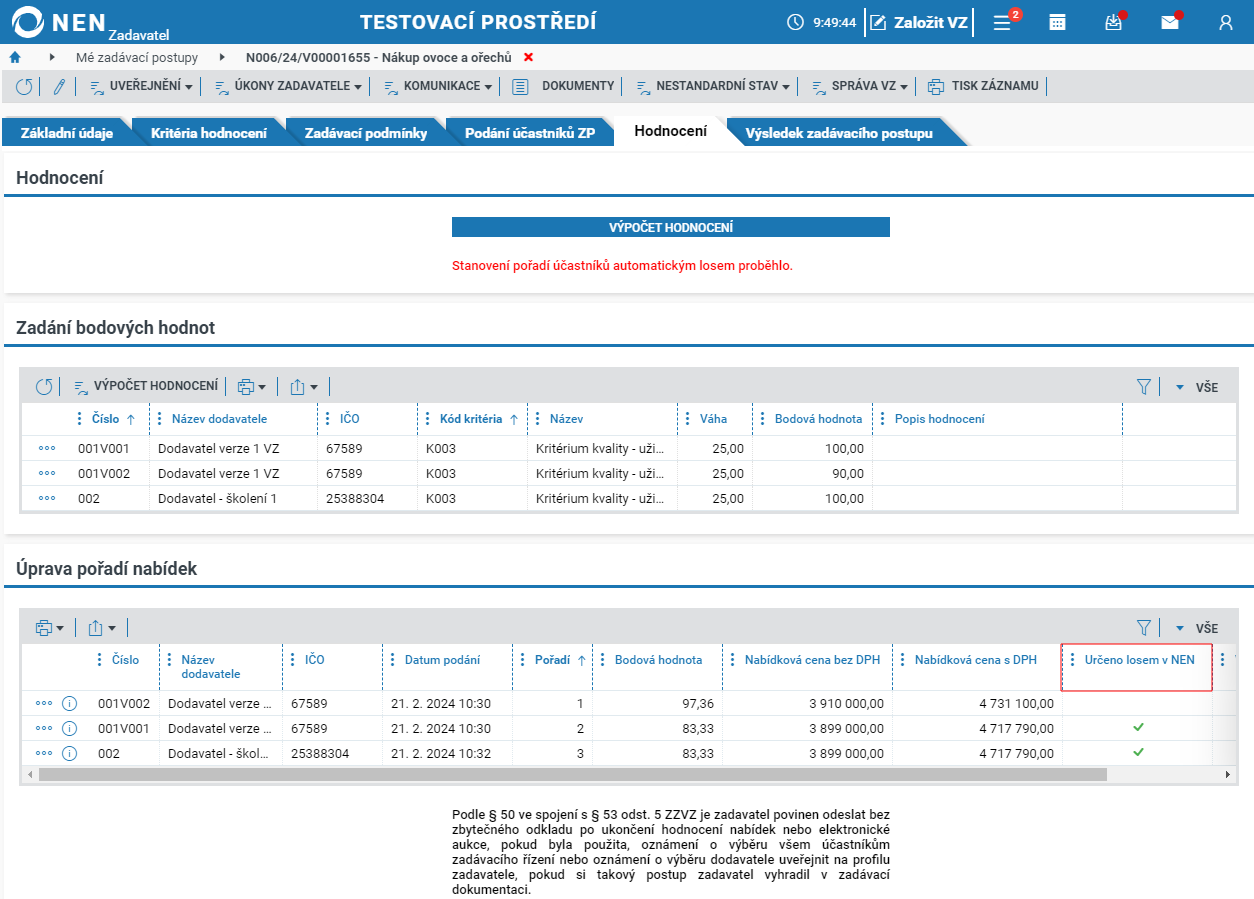Click filter icon in Úprava pořadí nabídek

1144,628
